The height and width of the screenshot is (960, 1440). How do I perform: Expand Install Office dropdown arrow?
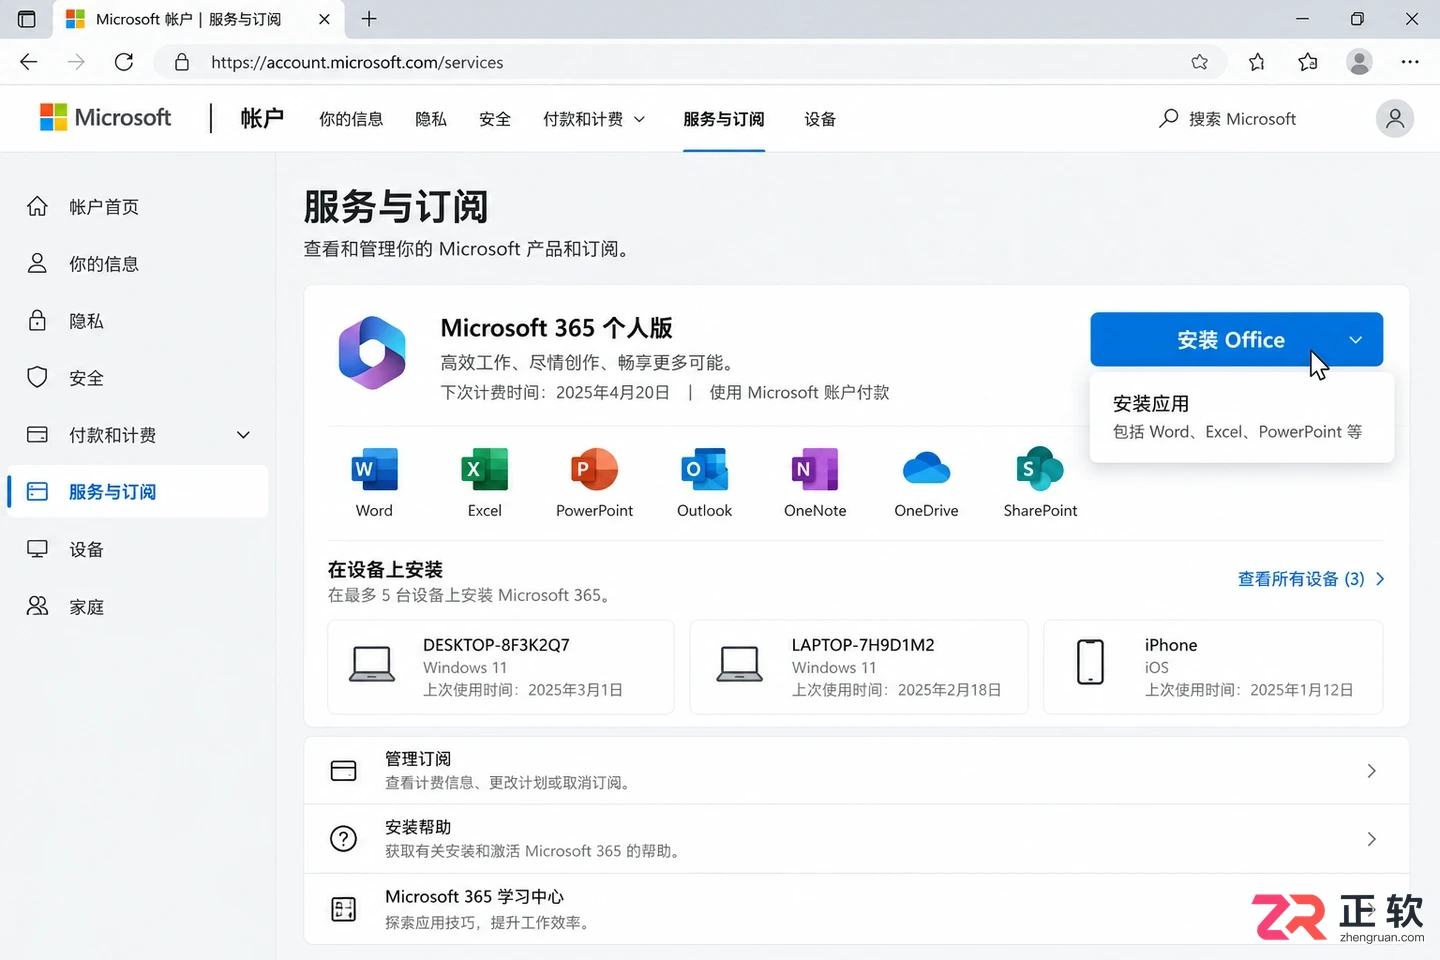click(1356, 340)
